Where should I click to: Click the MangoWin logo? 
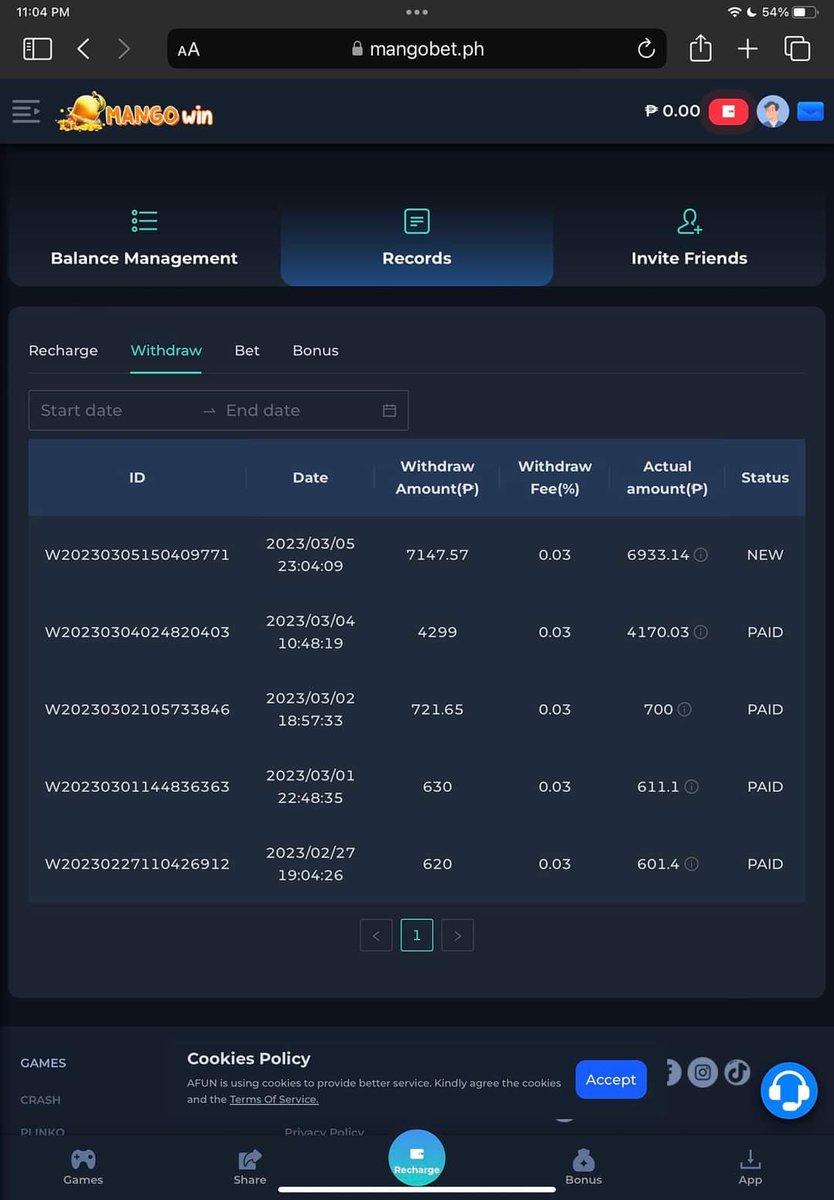[x=135, y=111]
